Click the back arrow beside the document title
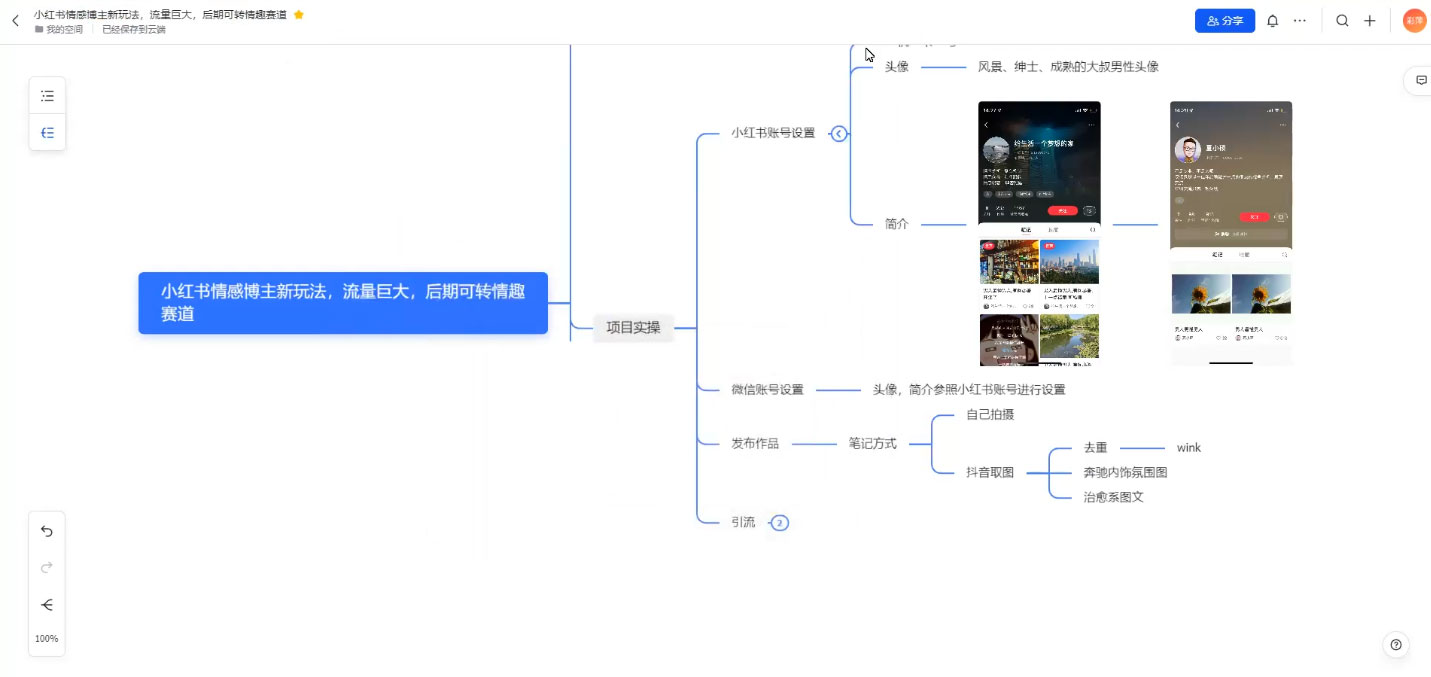Viewport: 1431px width, 677px height. click(15, 20)
